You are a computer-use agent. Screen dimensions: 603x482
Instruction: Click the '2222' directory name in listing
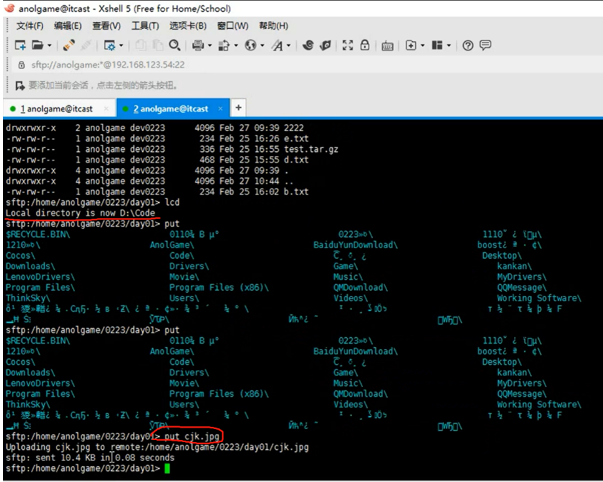(294, 128)
